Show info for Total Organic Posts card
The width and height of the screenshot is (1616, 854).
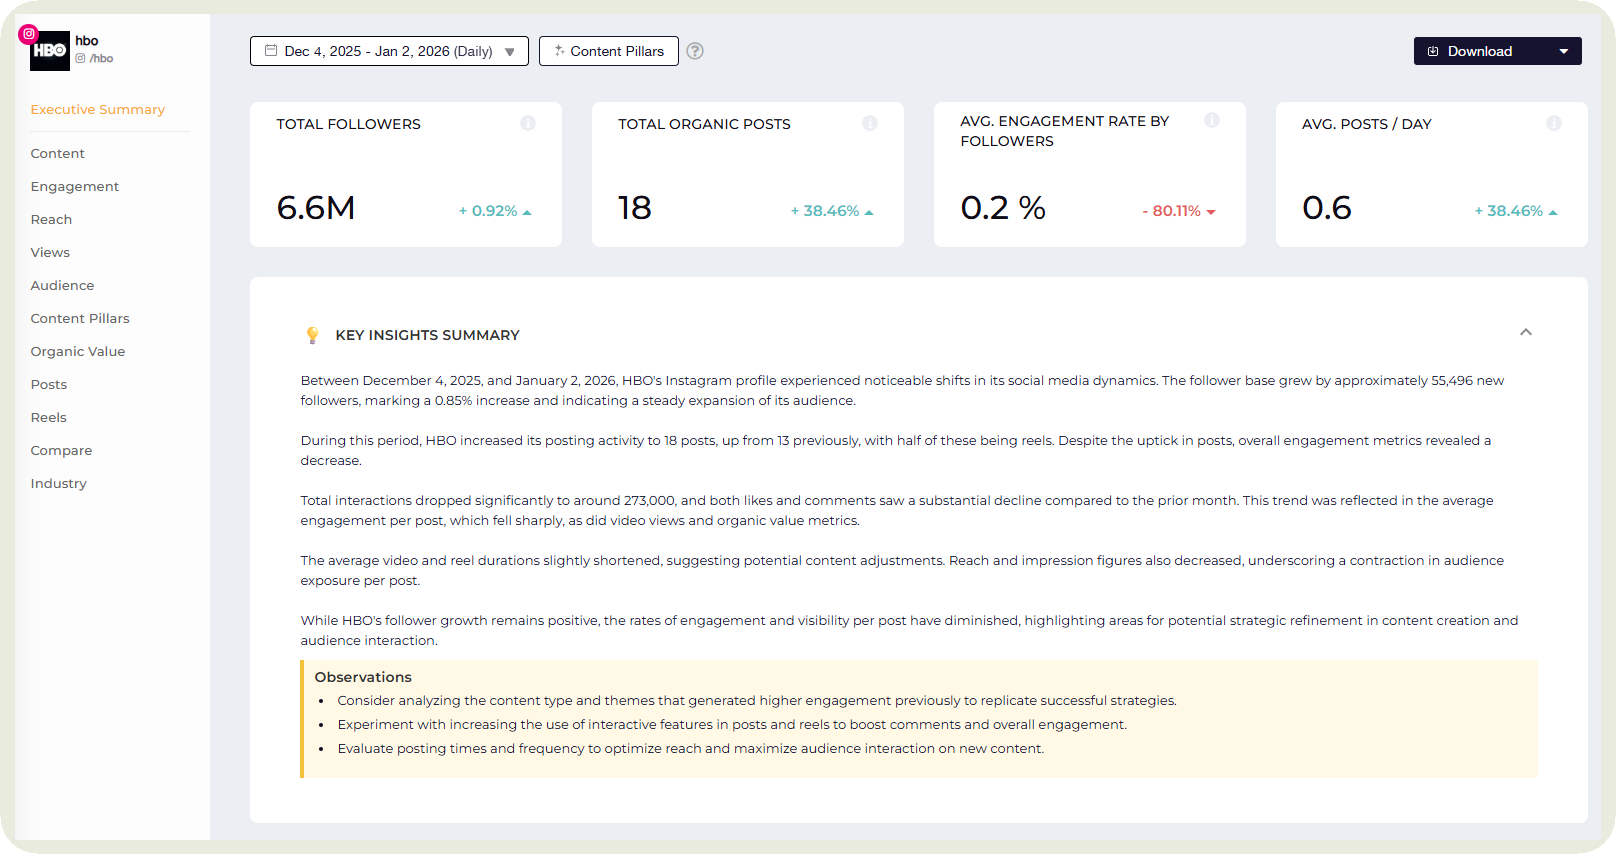(870, 123)
